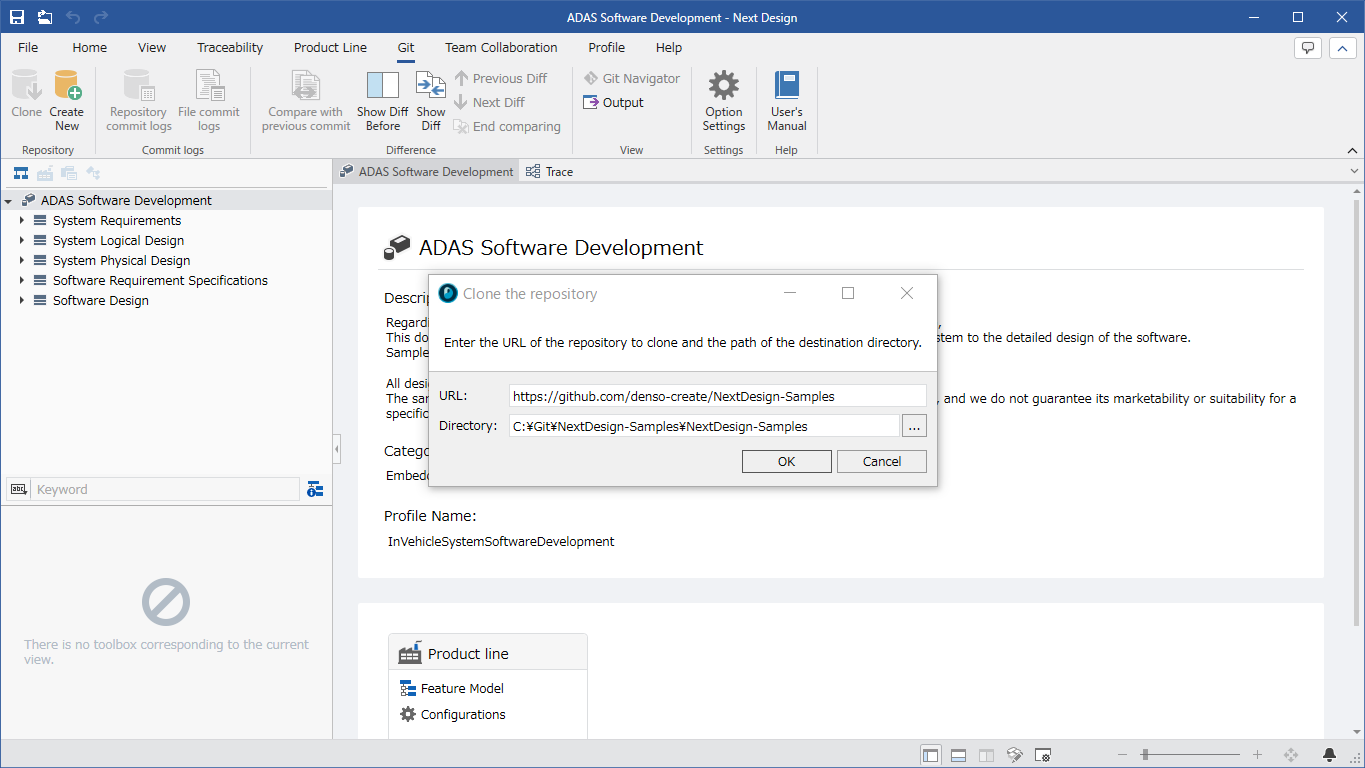Click the window settings status icon
Viewport: 1365px width, 768px height.
point(1042,755)
